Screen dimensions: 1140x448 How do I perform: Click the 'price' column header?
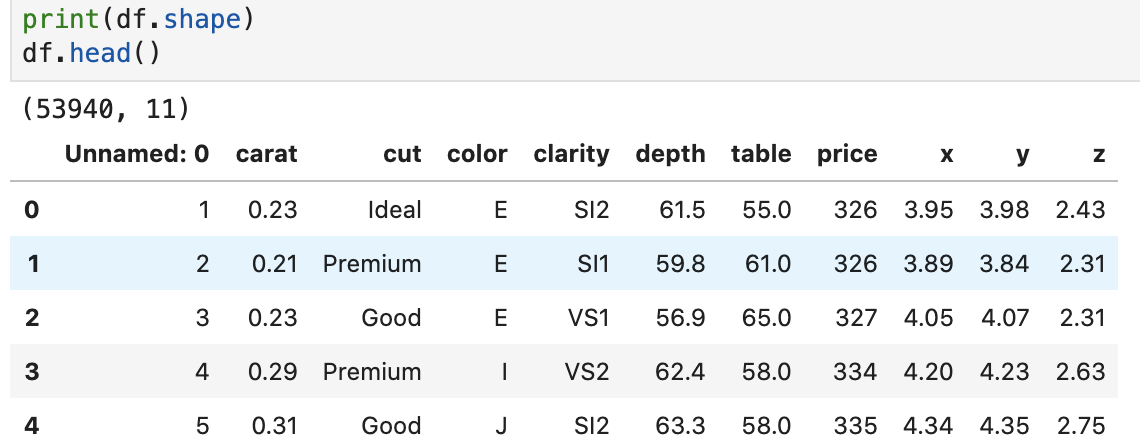(847, 154)
